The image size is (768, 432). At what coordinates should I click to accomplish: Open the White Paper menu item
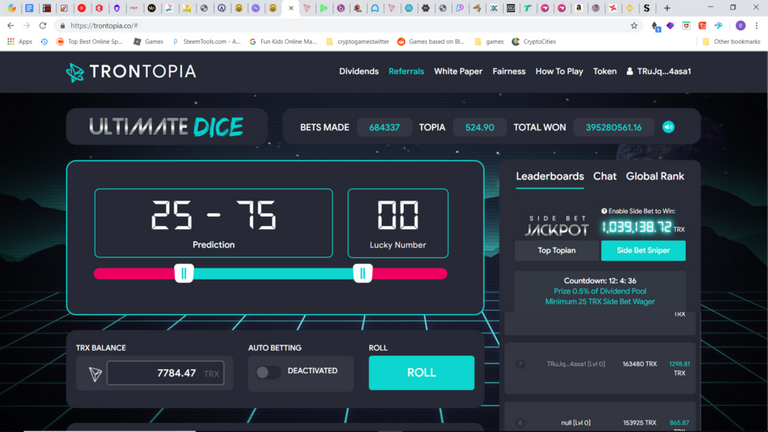(458, 72)
